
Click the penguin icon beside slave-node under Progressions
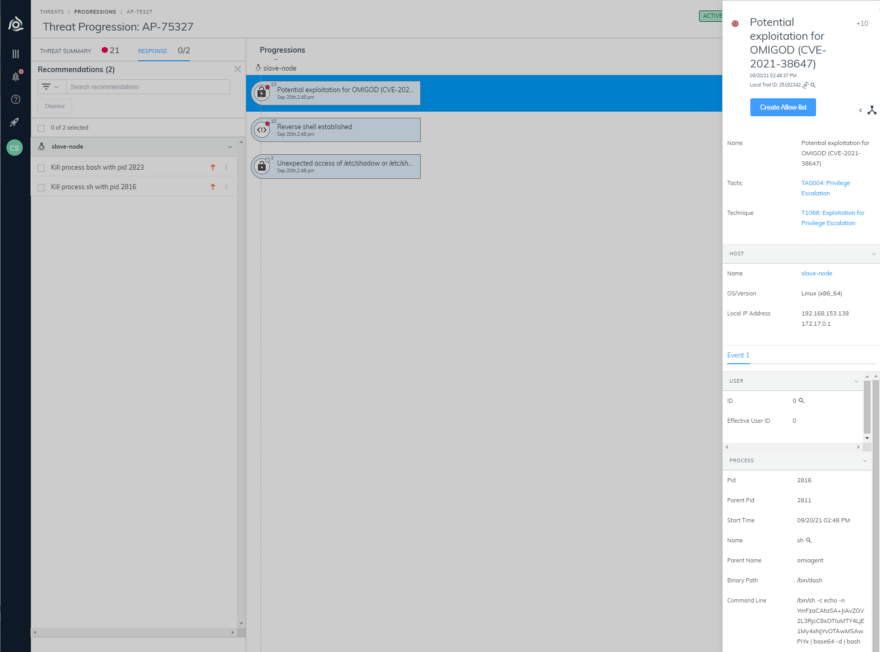(x=258, y=68)
